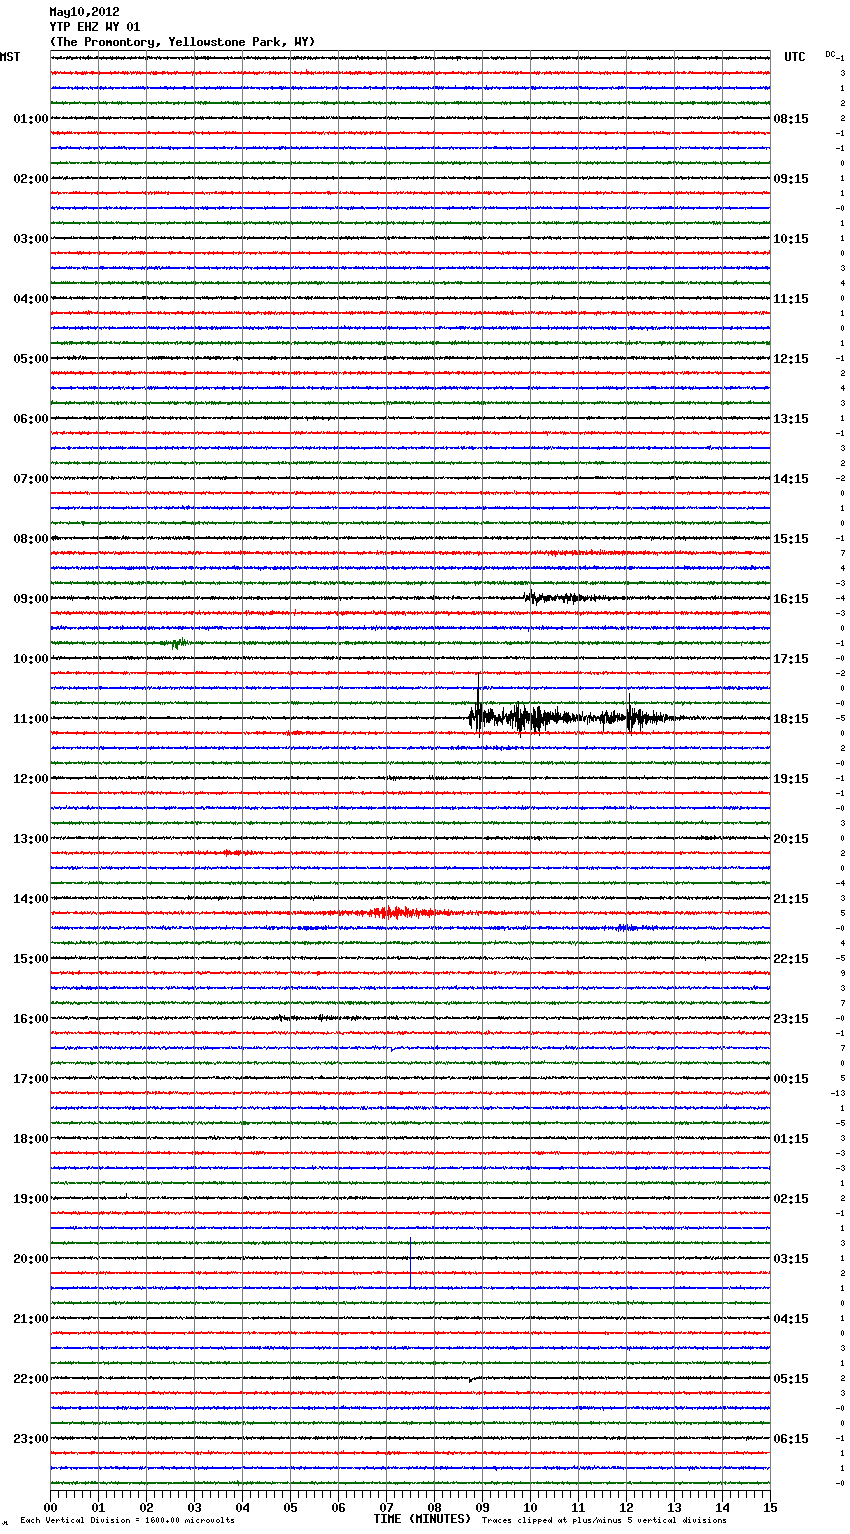Select the 14:00 MST time label
This screenshot has width=850, height=1534.
(30, 899)
